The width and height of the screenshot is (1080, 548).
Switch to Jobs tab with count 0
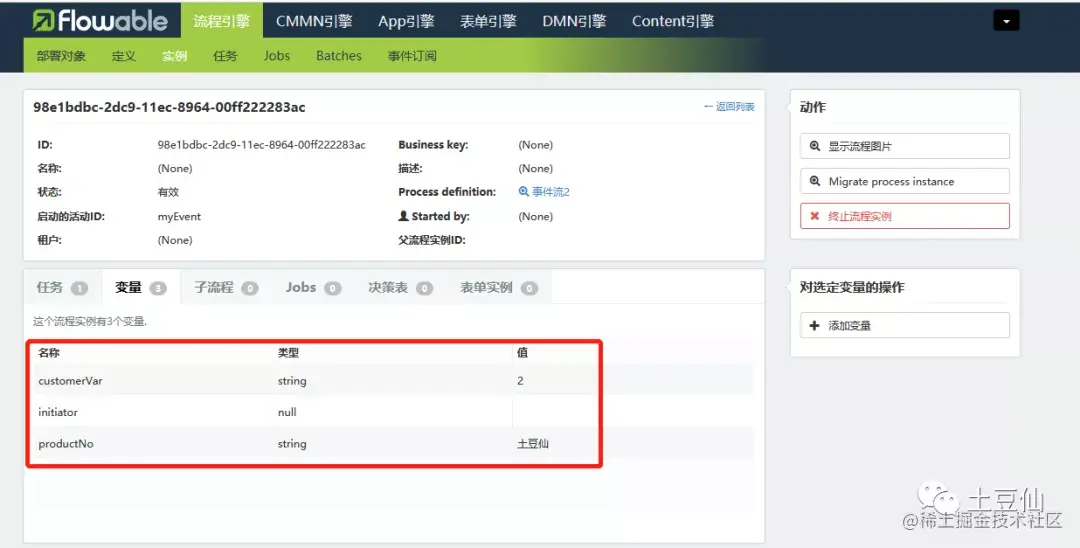(x=313, y=287)
